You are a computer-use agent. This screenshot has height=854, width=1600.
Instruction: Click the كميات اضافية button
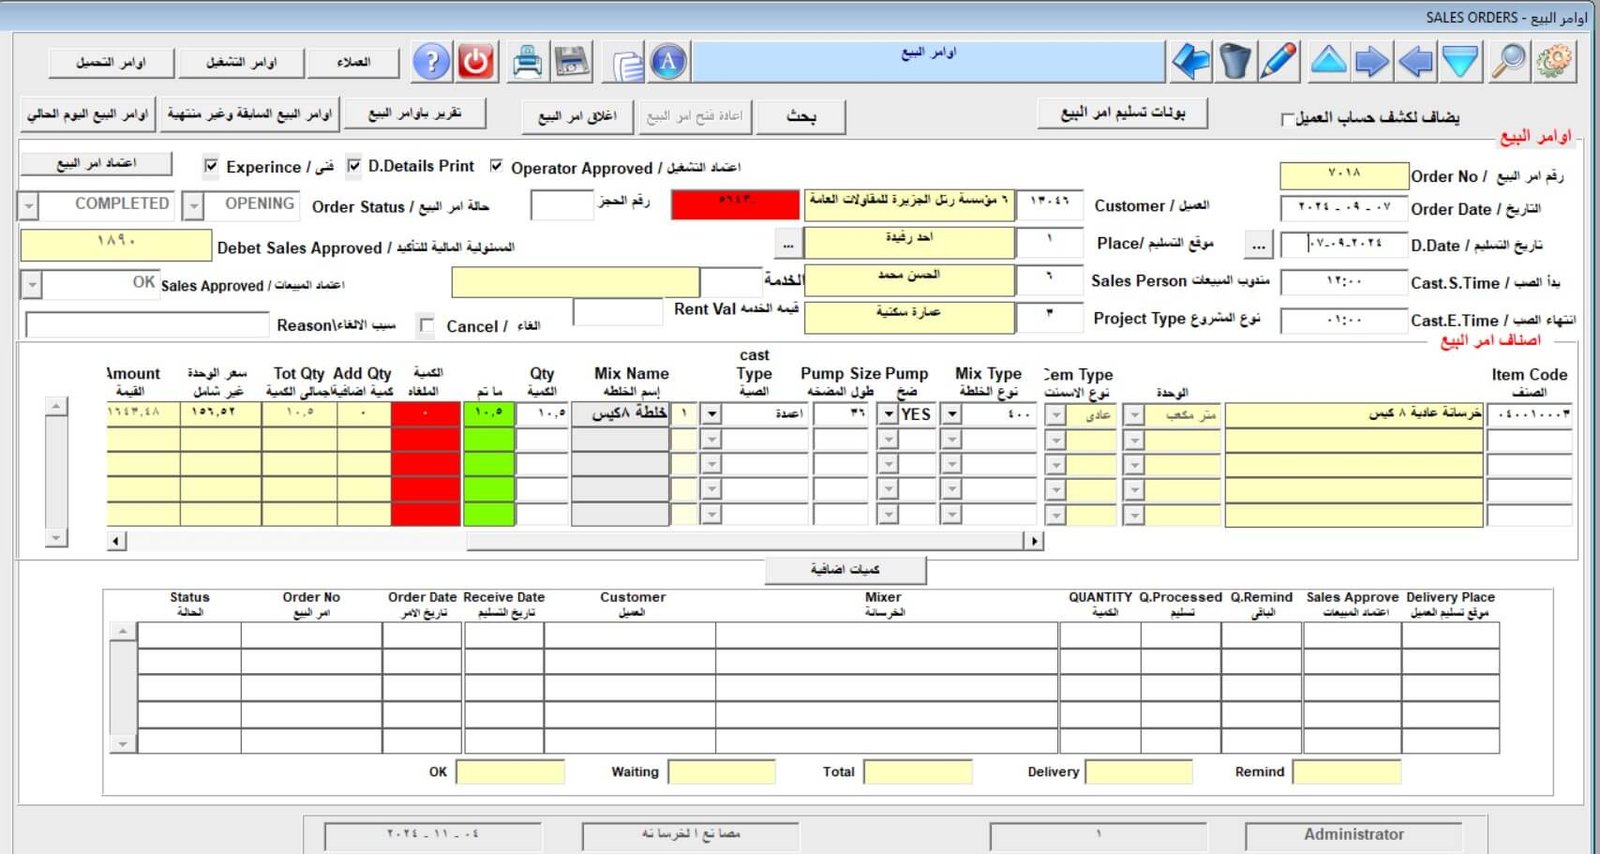point(845,569)
